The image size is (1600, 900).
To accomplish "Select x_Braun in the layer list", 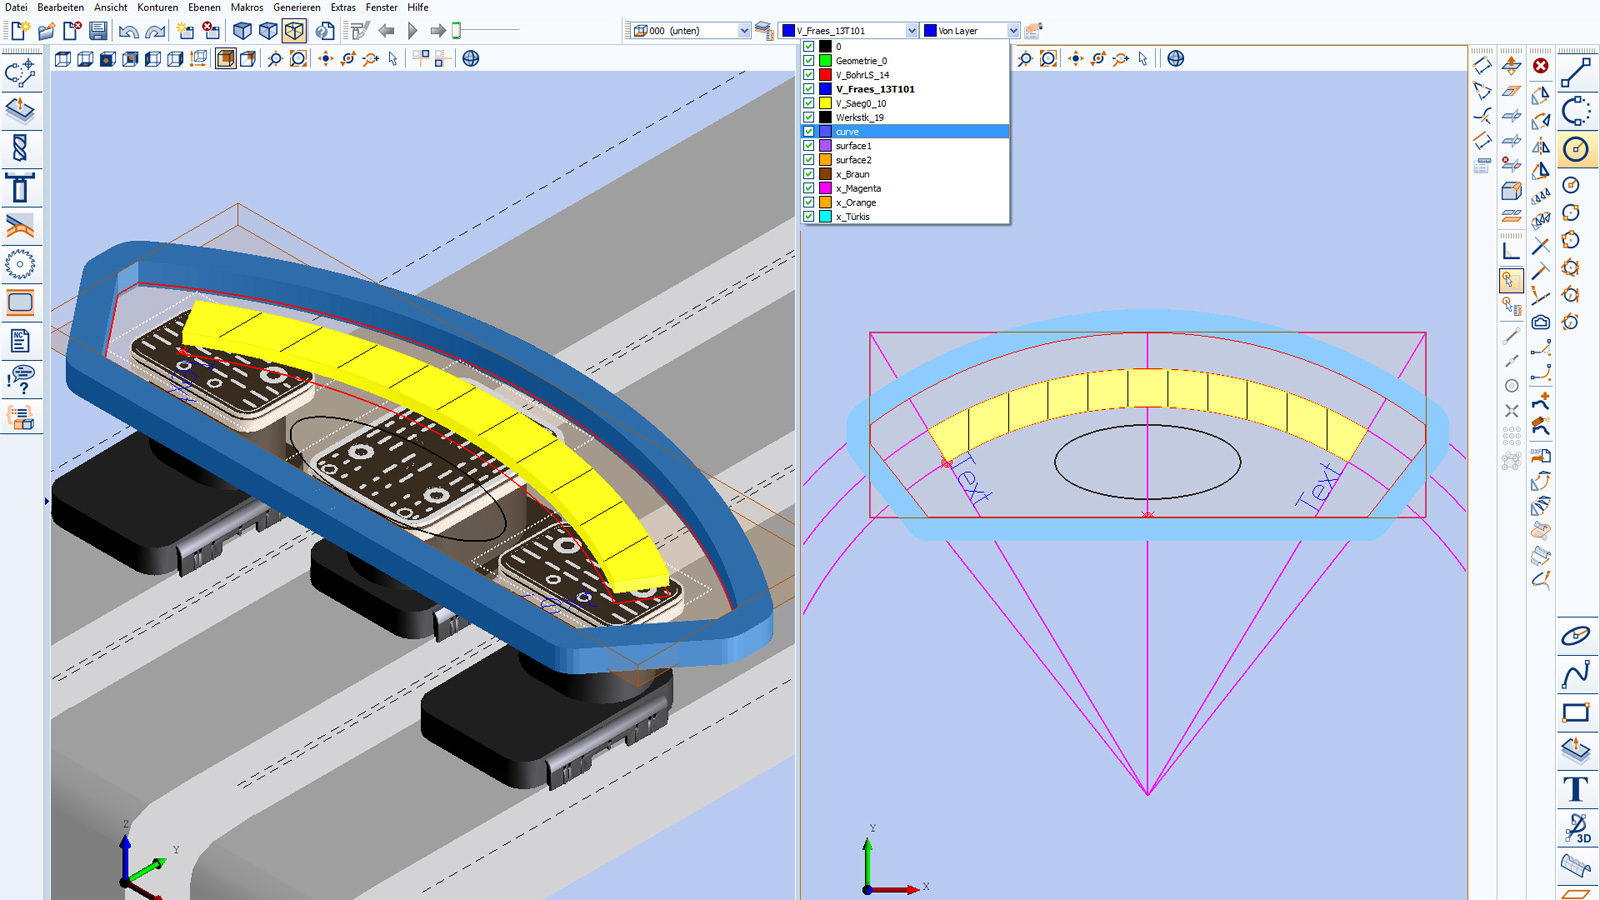I will coord(905,174).
